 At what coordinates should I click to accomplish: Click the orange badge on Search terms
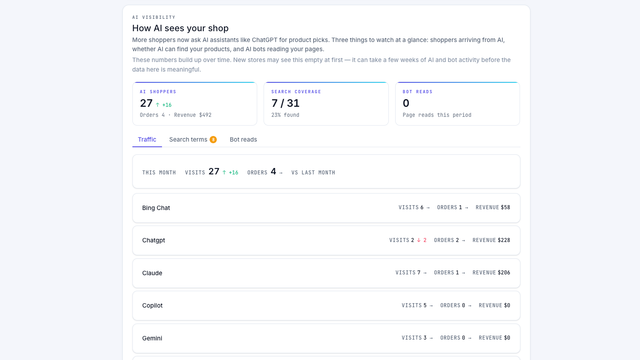click(x=213, y=140)
